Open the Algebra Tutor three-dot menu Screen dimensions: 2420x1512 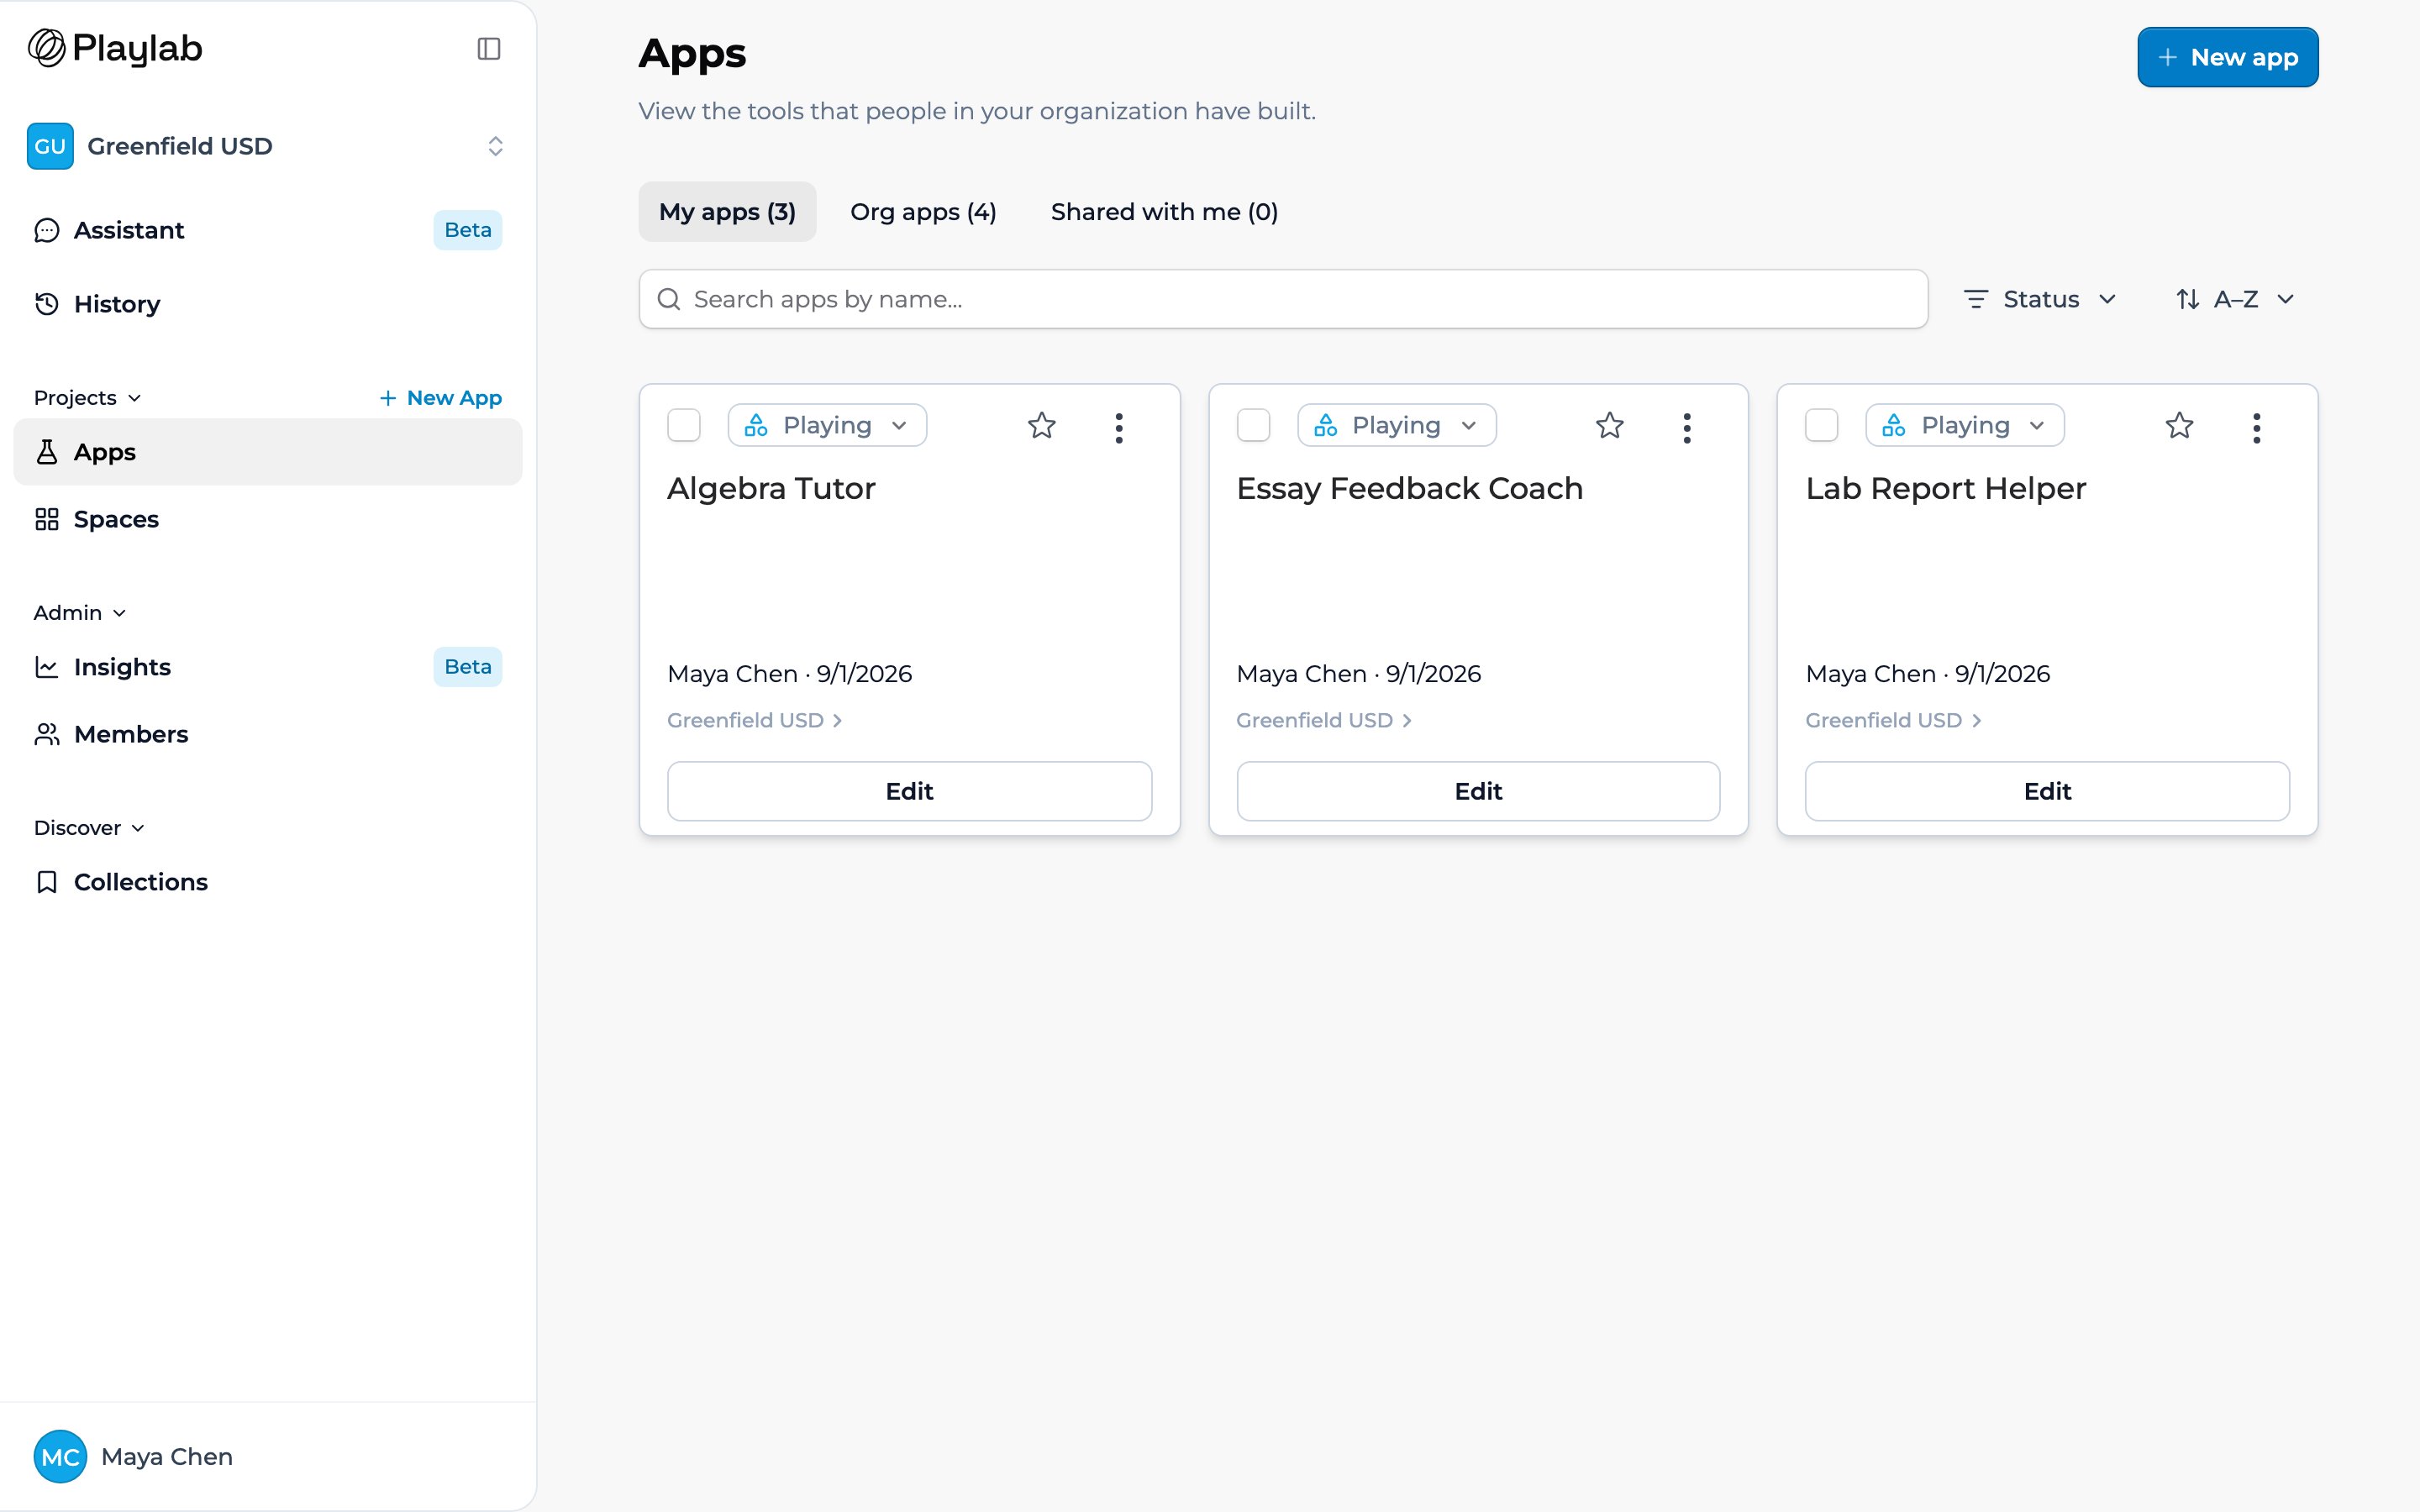tap(1119, 428)
